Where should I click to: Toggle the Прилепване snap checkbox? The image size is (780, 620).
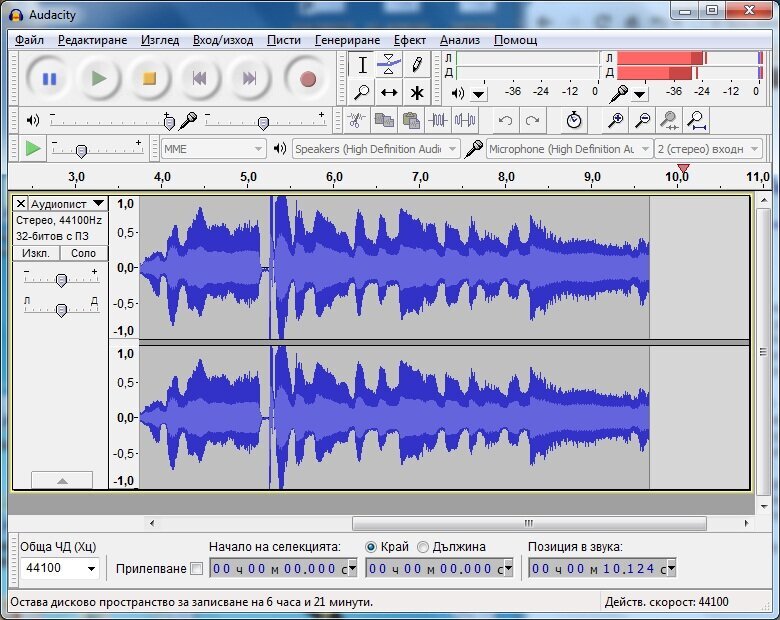point(196,568)
